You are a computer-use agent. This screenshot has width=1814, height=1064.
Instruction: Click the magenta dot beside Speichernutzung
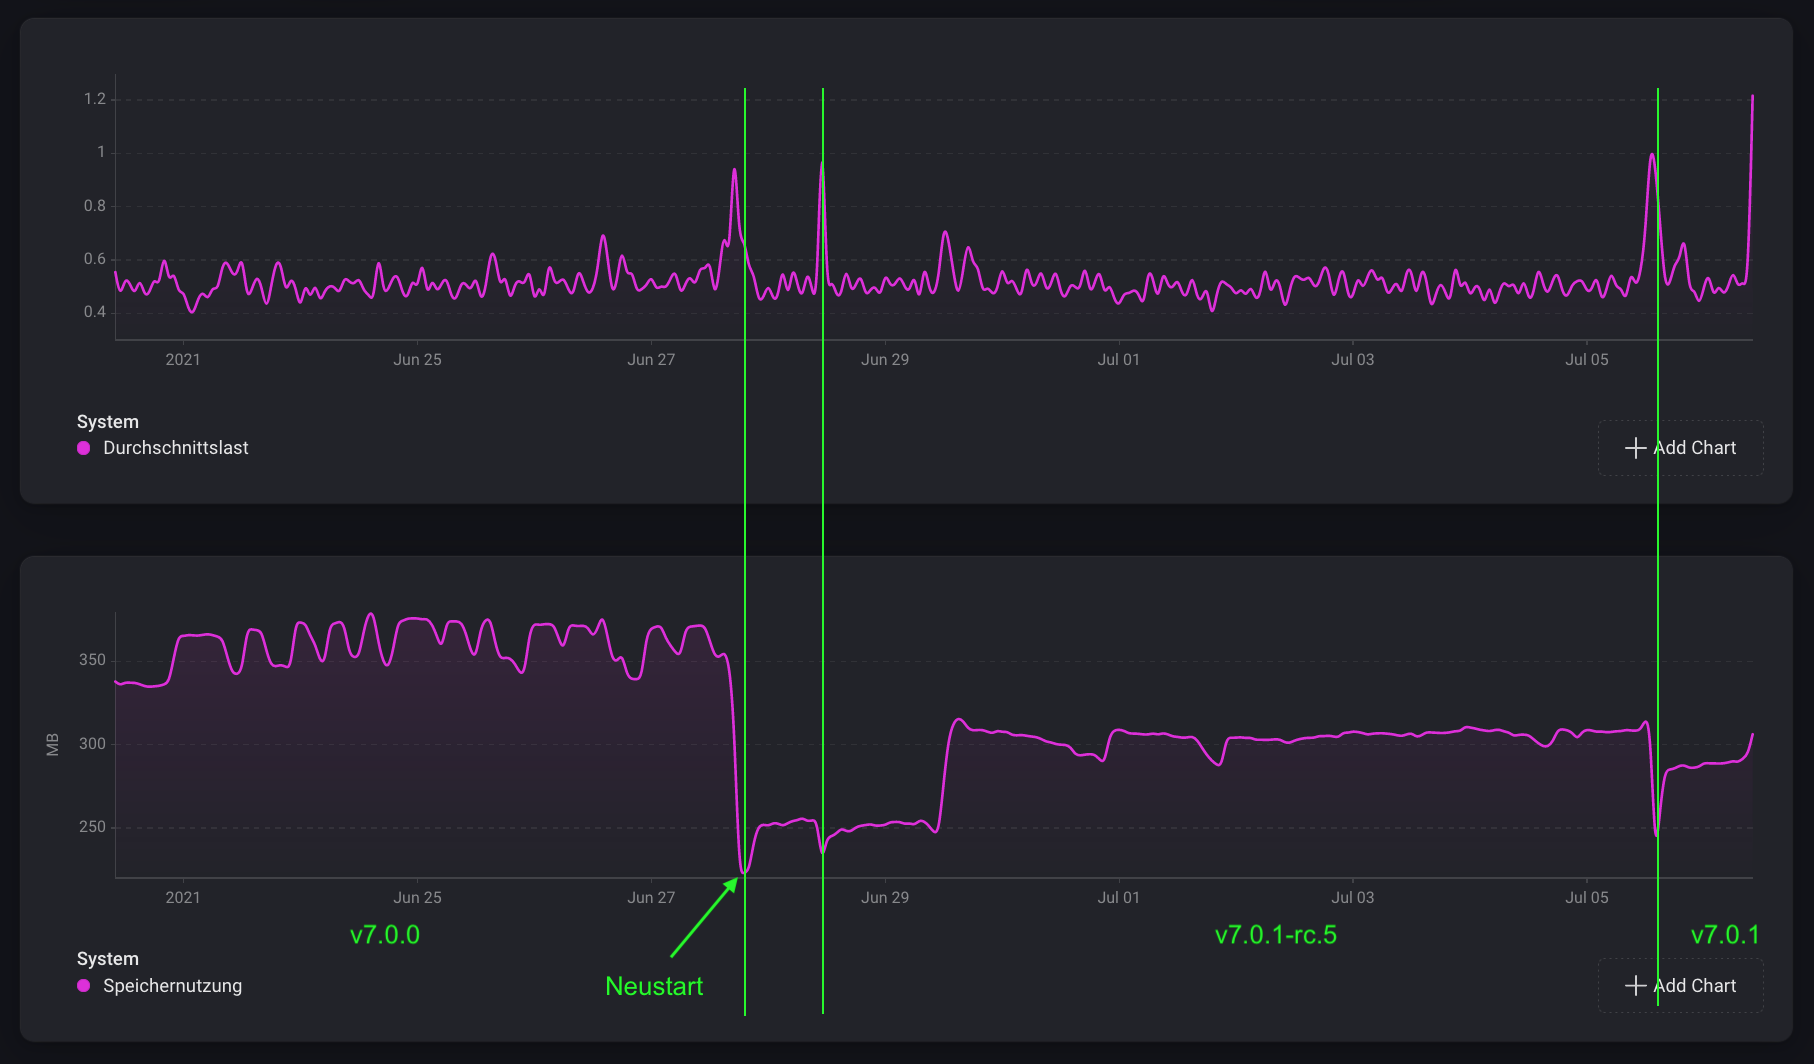click(x=84, y=986)
